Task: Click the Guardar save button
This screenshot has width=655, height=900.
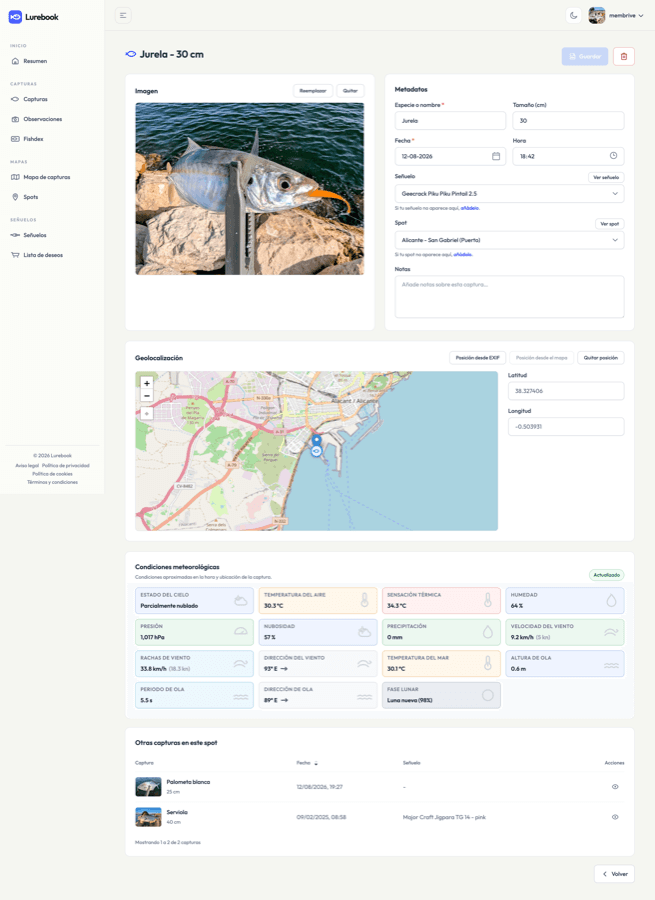Action: click(584, 56)
